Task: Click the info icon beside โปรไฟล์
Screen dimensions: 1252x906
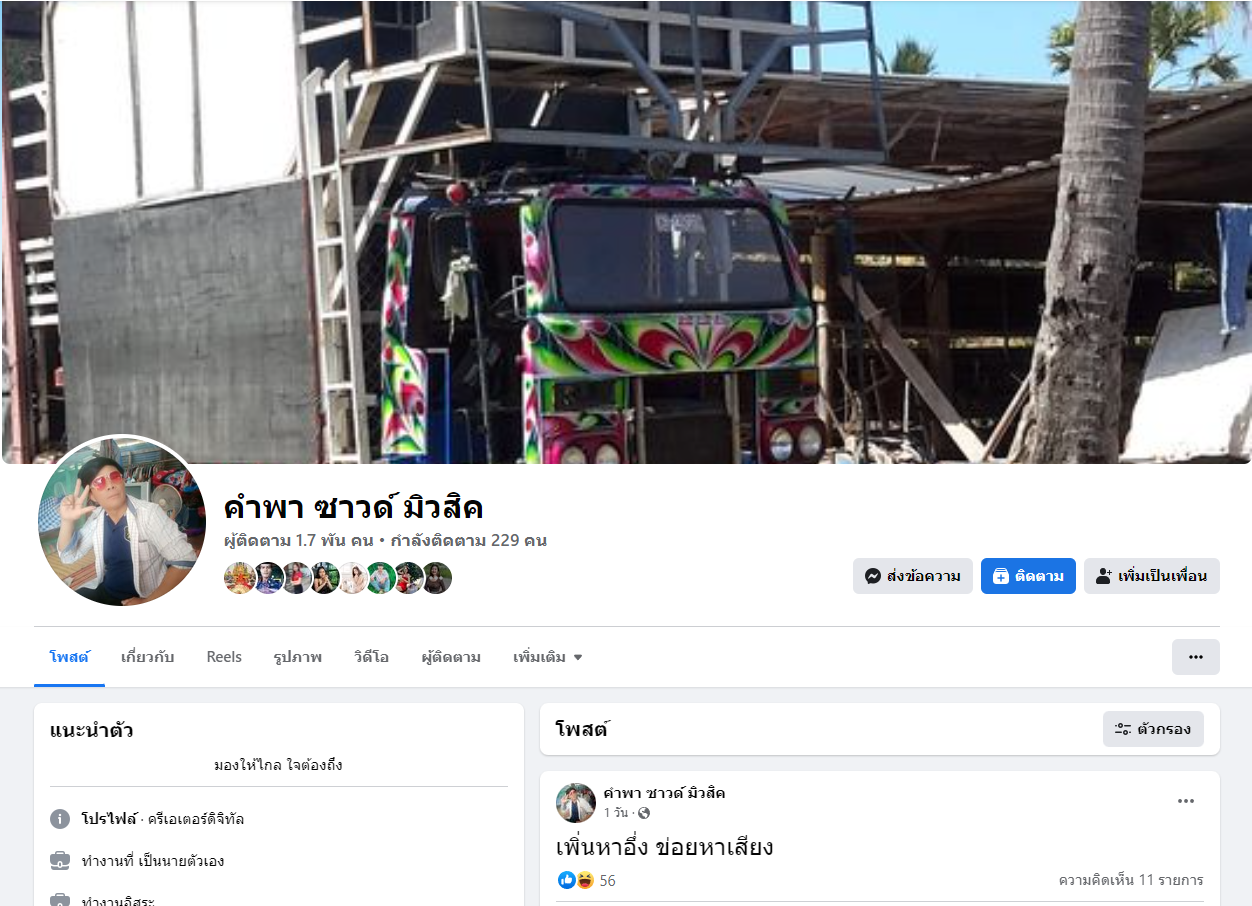Action: click(x=60, y=819)
